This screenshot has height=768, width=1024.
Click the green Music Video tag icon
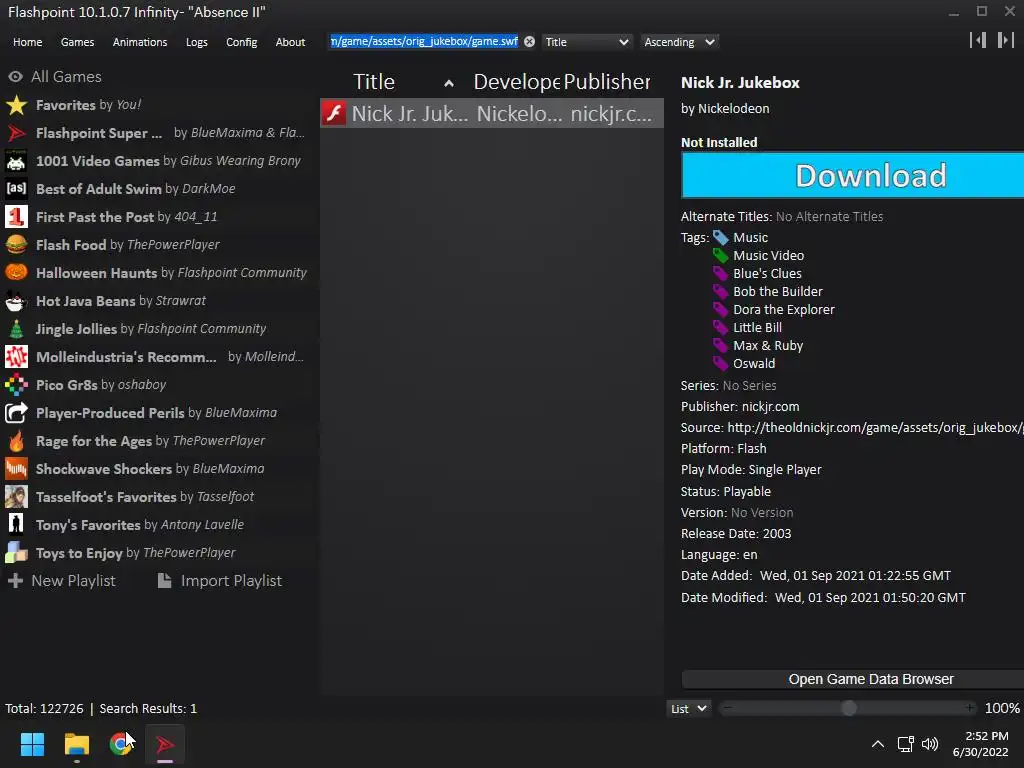pos(720,255)
